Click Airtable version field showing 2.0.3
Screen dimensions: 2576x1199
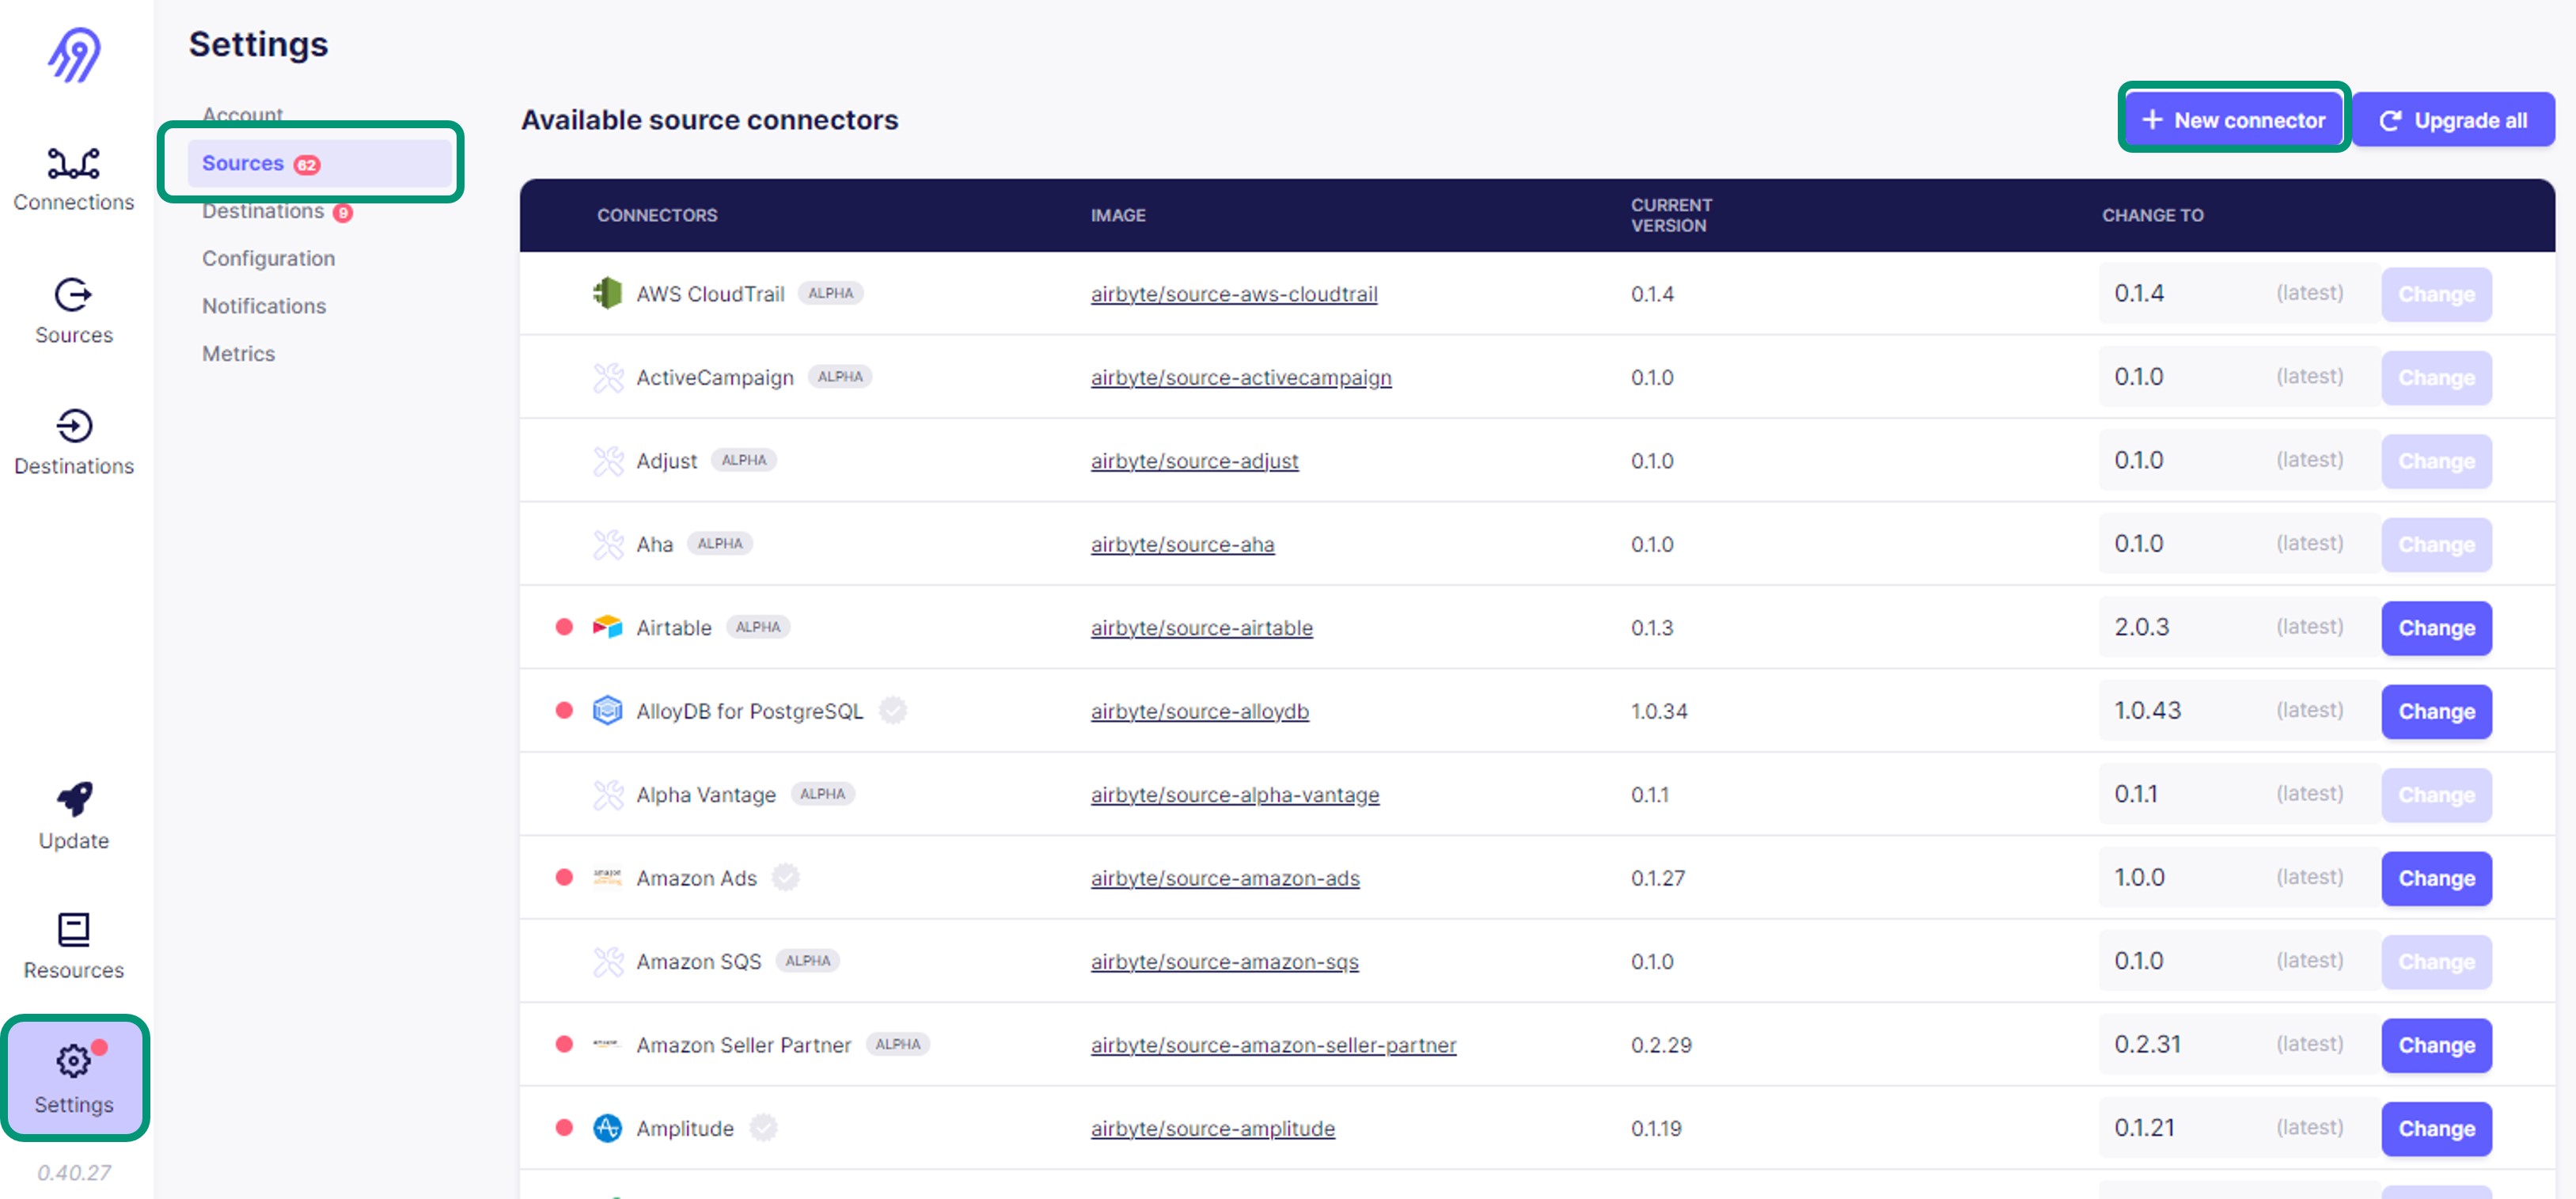[x=2238, y=627]
